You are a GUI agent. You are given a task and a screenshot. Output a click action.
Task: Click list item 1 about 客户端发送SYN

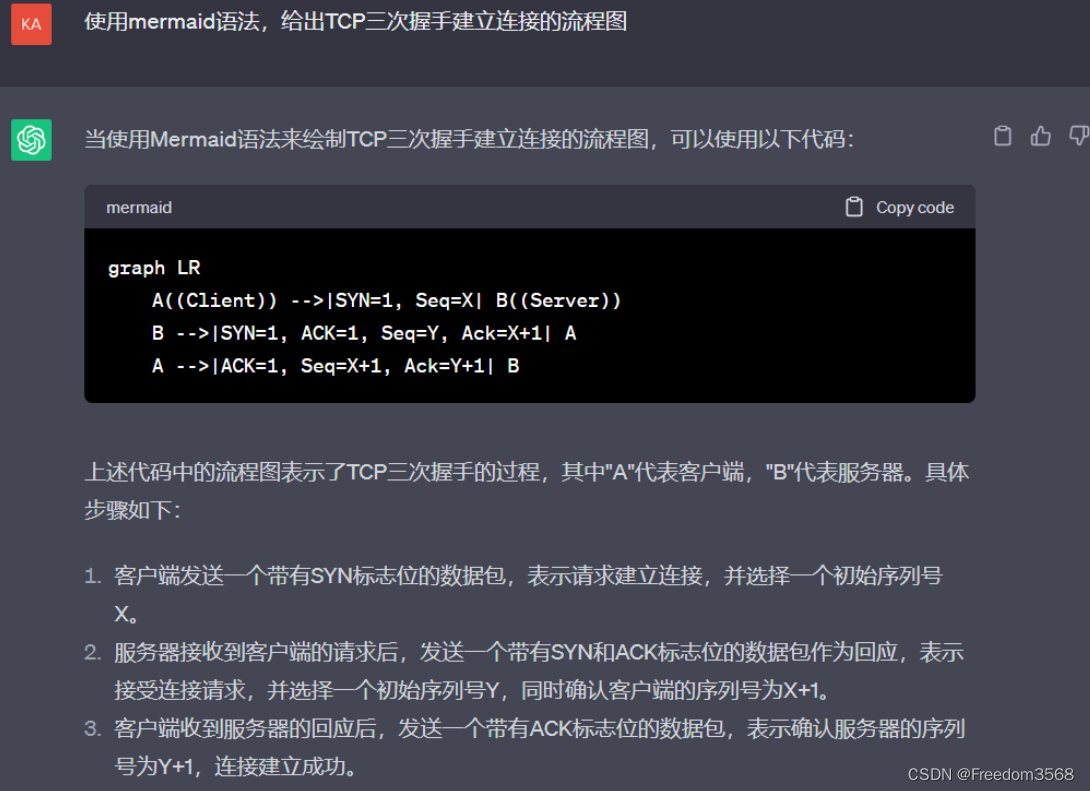pos(528,594)
